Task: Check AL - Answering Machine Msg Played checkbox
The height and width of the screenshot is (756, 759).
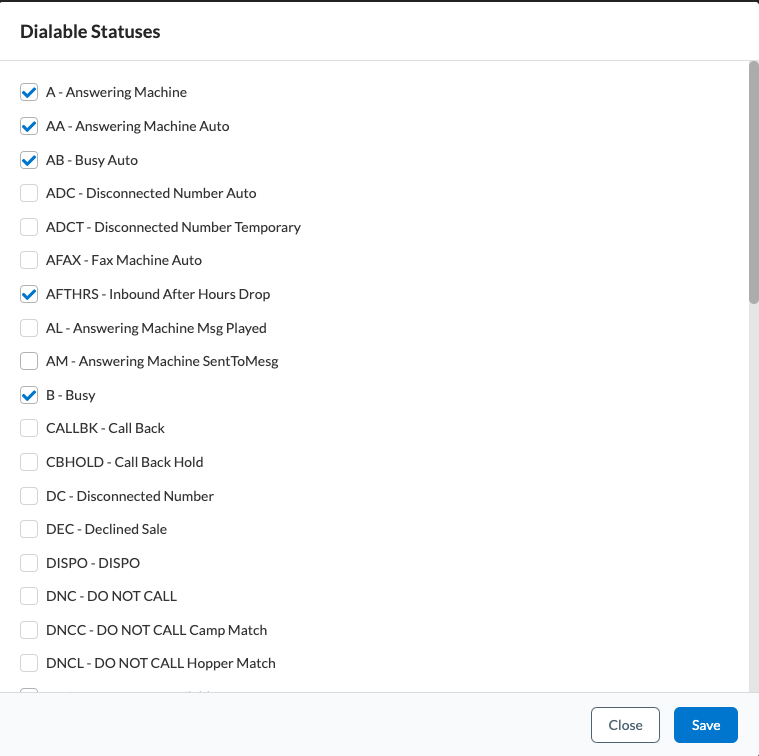Action: [29, 328]
